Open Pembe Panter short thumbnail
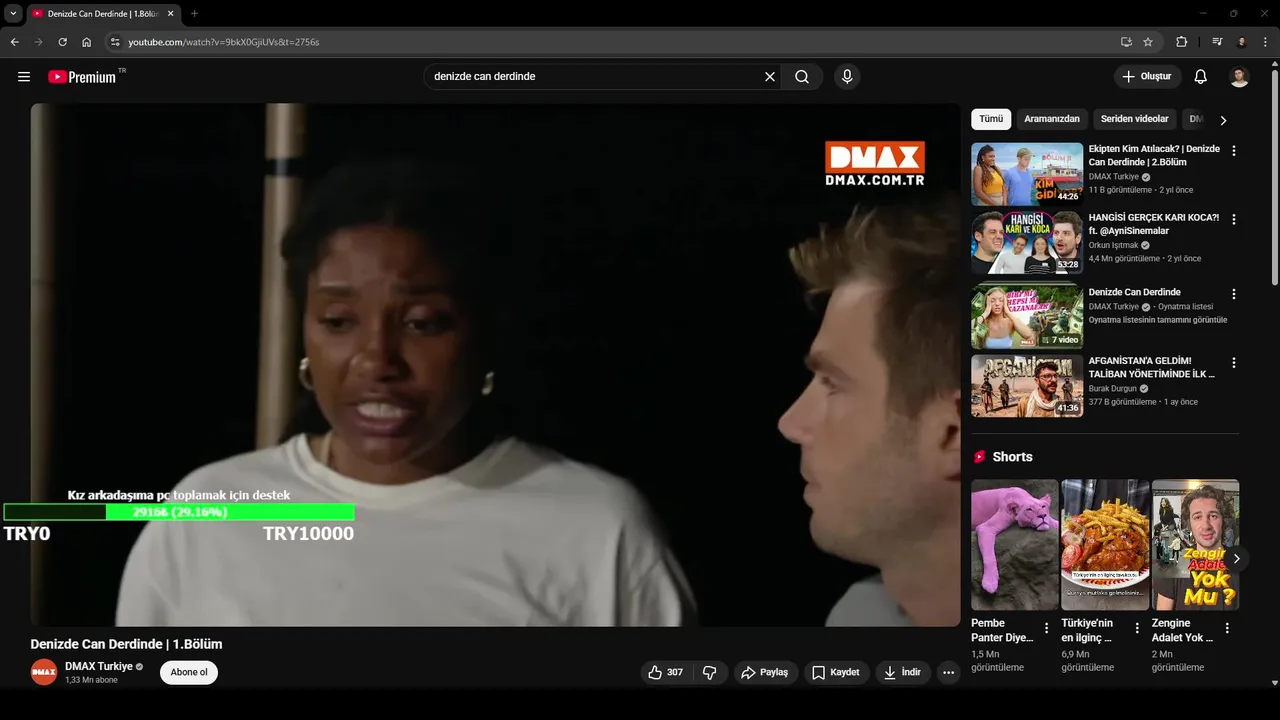Viewport: 1280px width, 720px height. coord(1015,545)
